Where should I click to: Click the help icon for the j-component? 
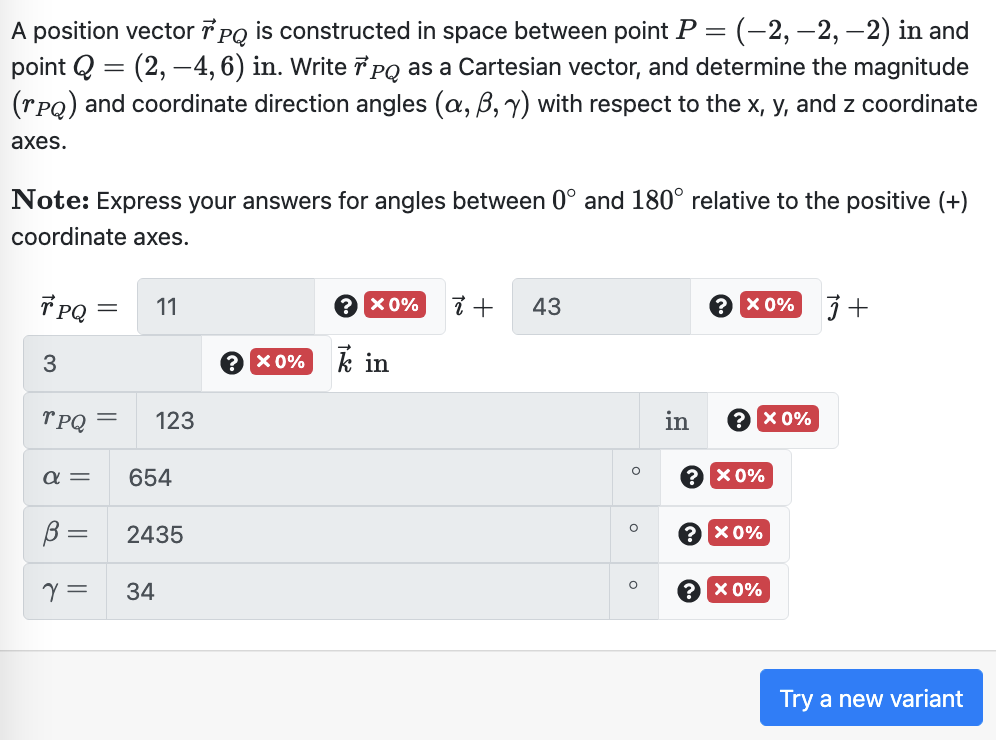(x=719, y=306)
